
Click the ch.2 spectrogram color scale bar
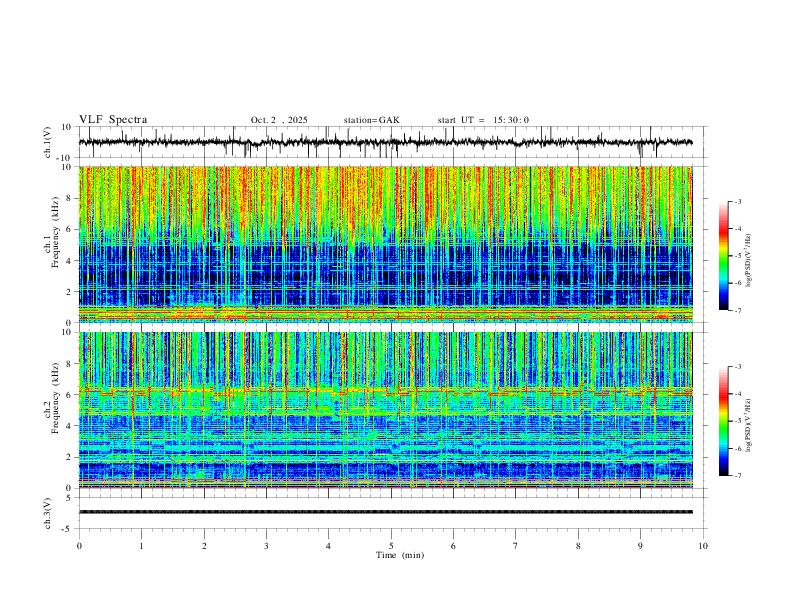[x=723, y=421]
